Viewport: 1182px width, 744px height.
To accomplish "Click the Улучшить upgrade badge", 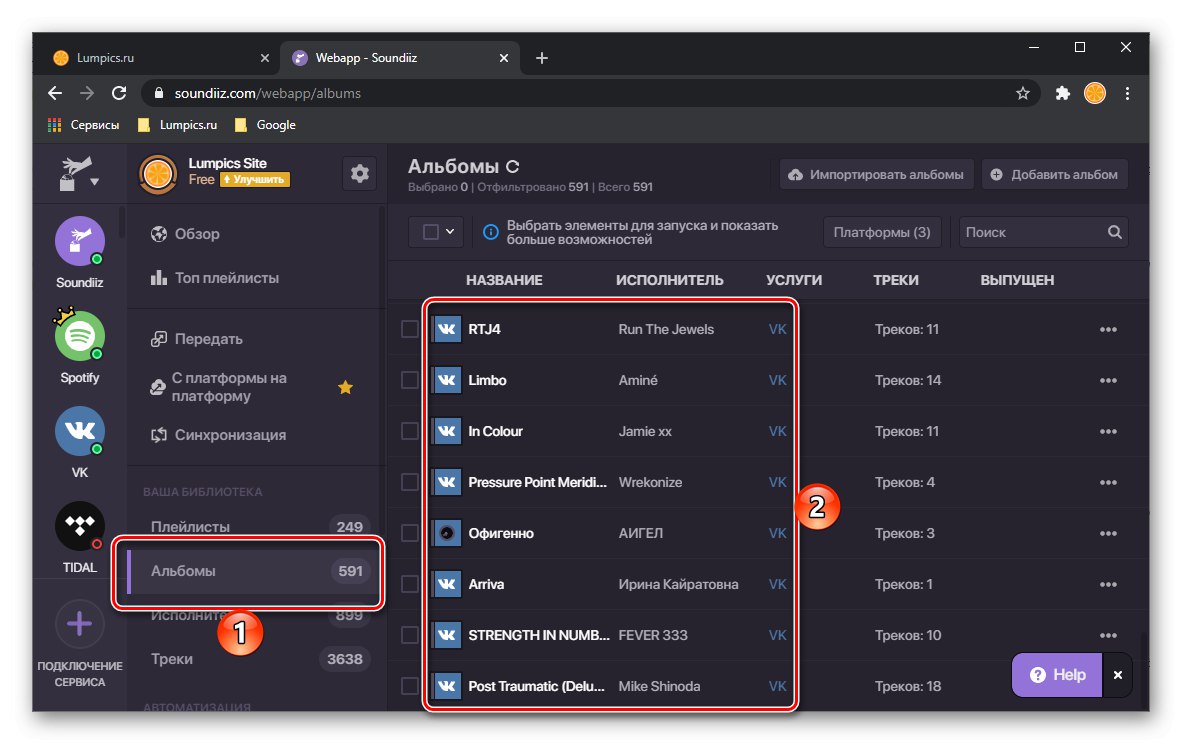I will (255, 179).
